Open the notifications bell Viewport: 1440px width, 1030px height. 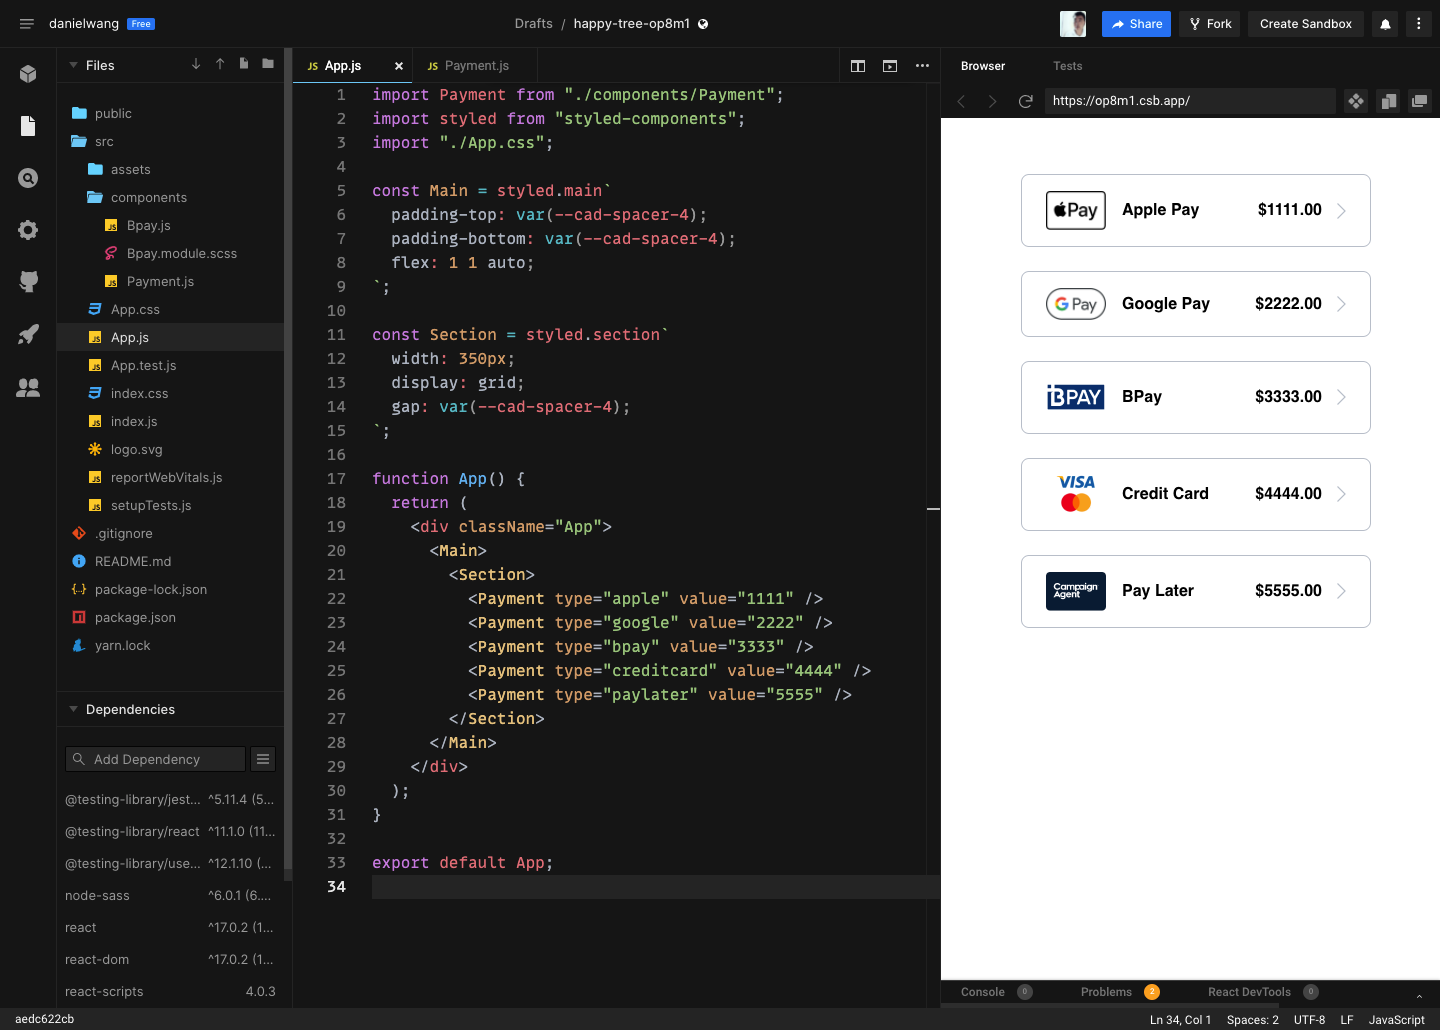tap(1385, 24)
